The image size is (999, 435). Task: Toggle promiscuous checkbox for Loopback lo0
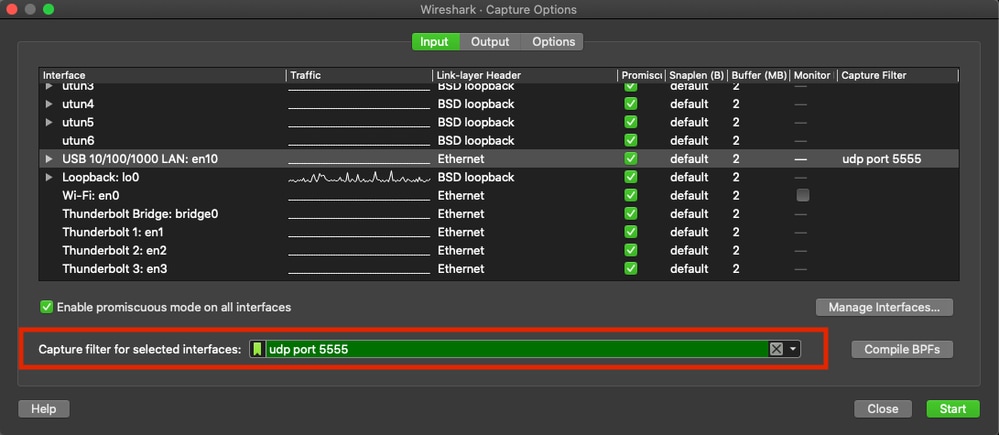click(630, 177)
